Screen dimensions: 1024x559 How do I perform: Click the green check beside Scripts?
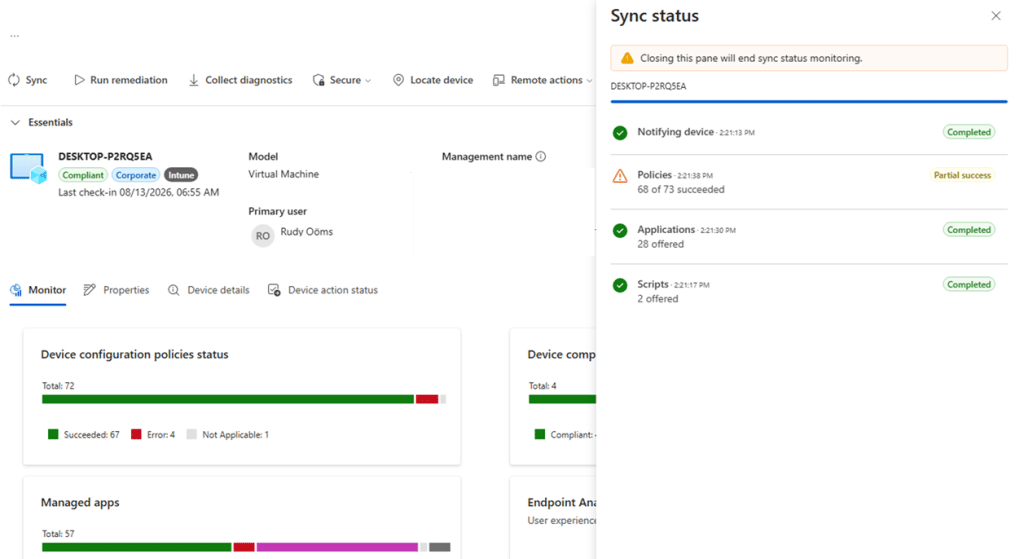point(620,285)
